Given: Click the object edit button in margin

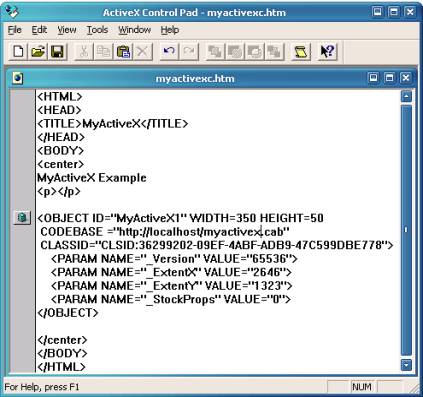Looking at the screenshot, I should (x=22, y=218).
